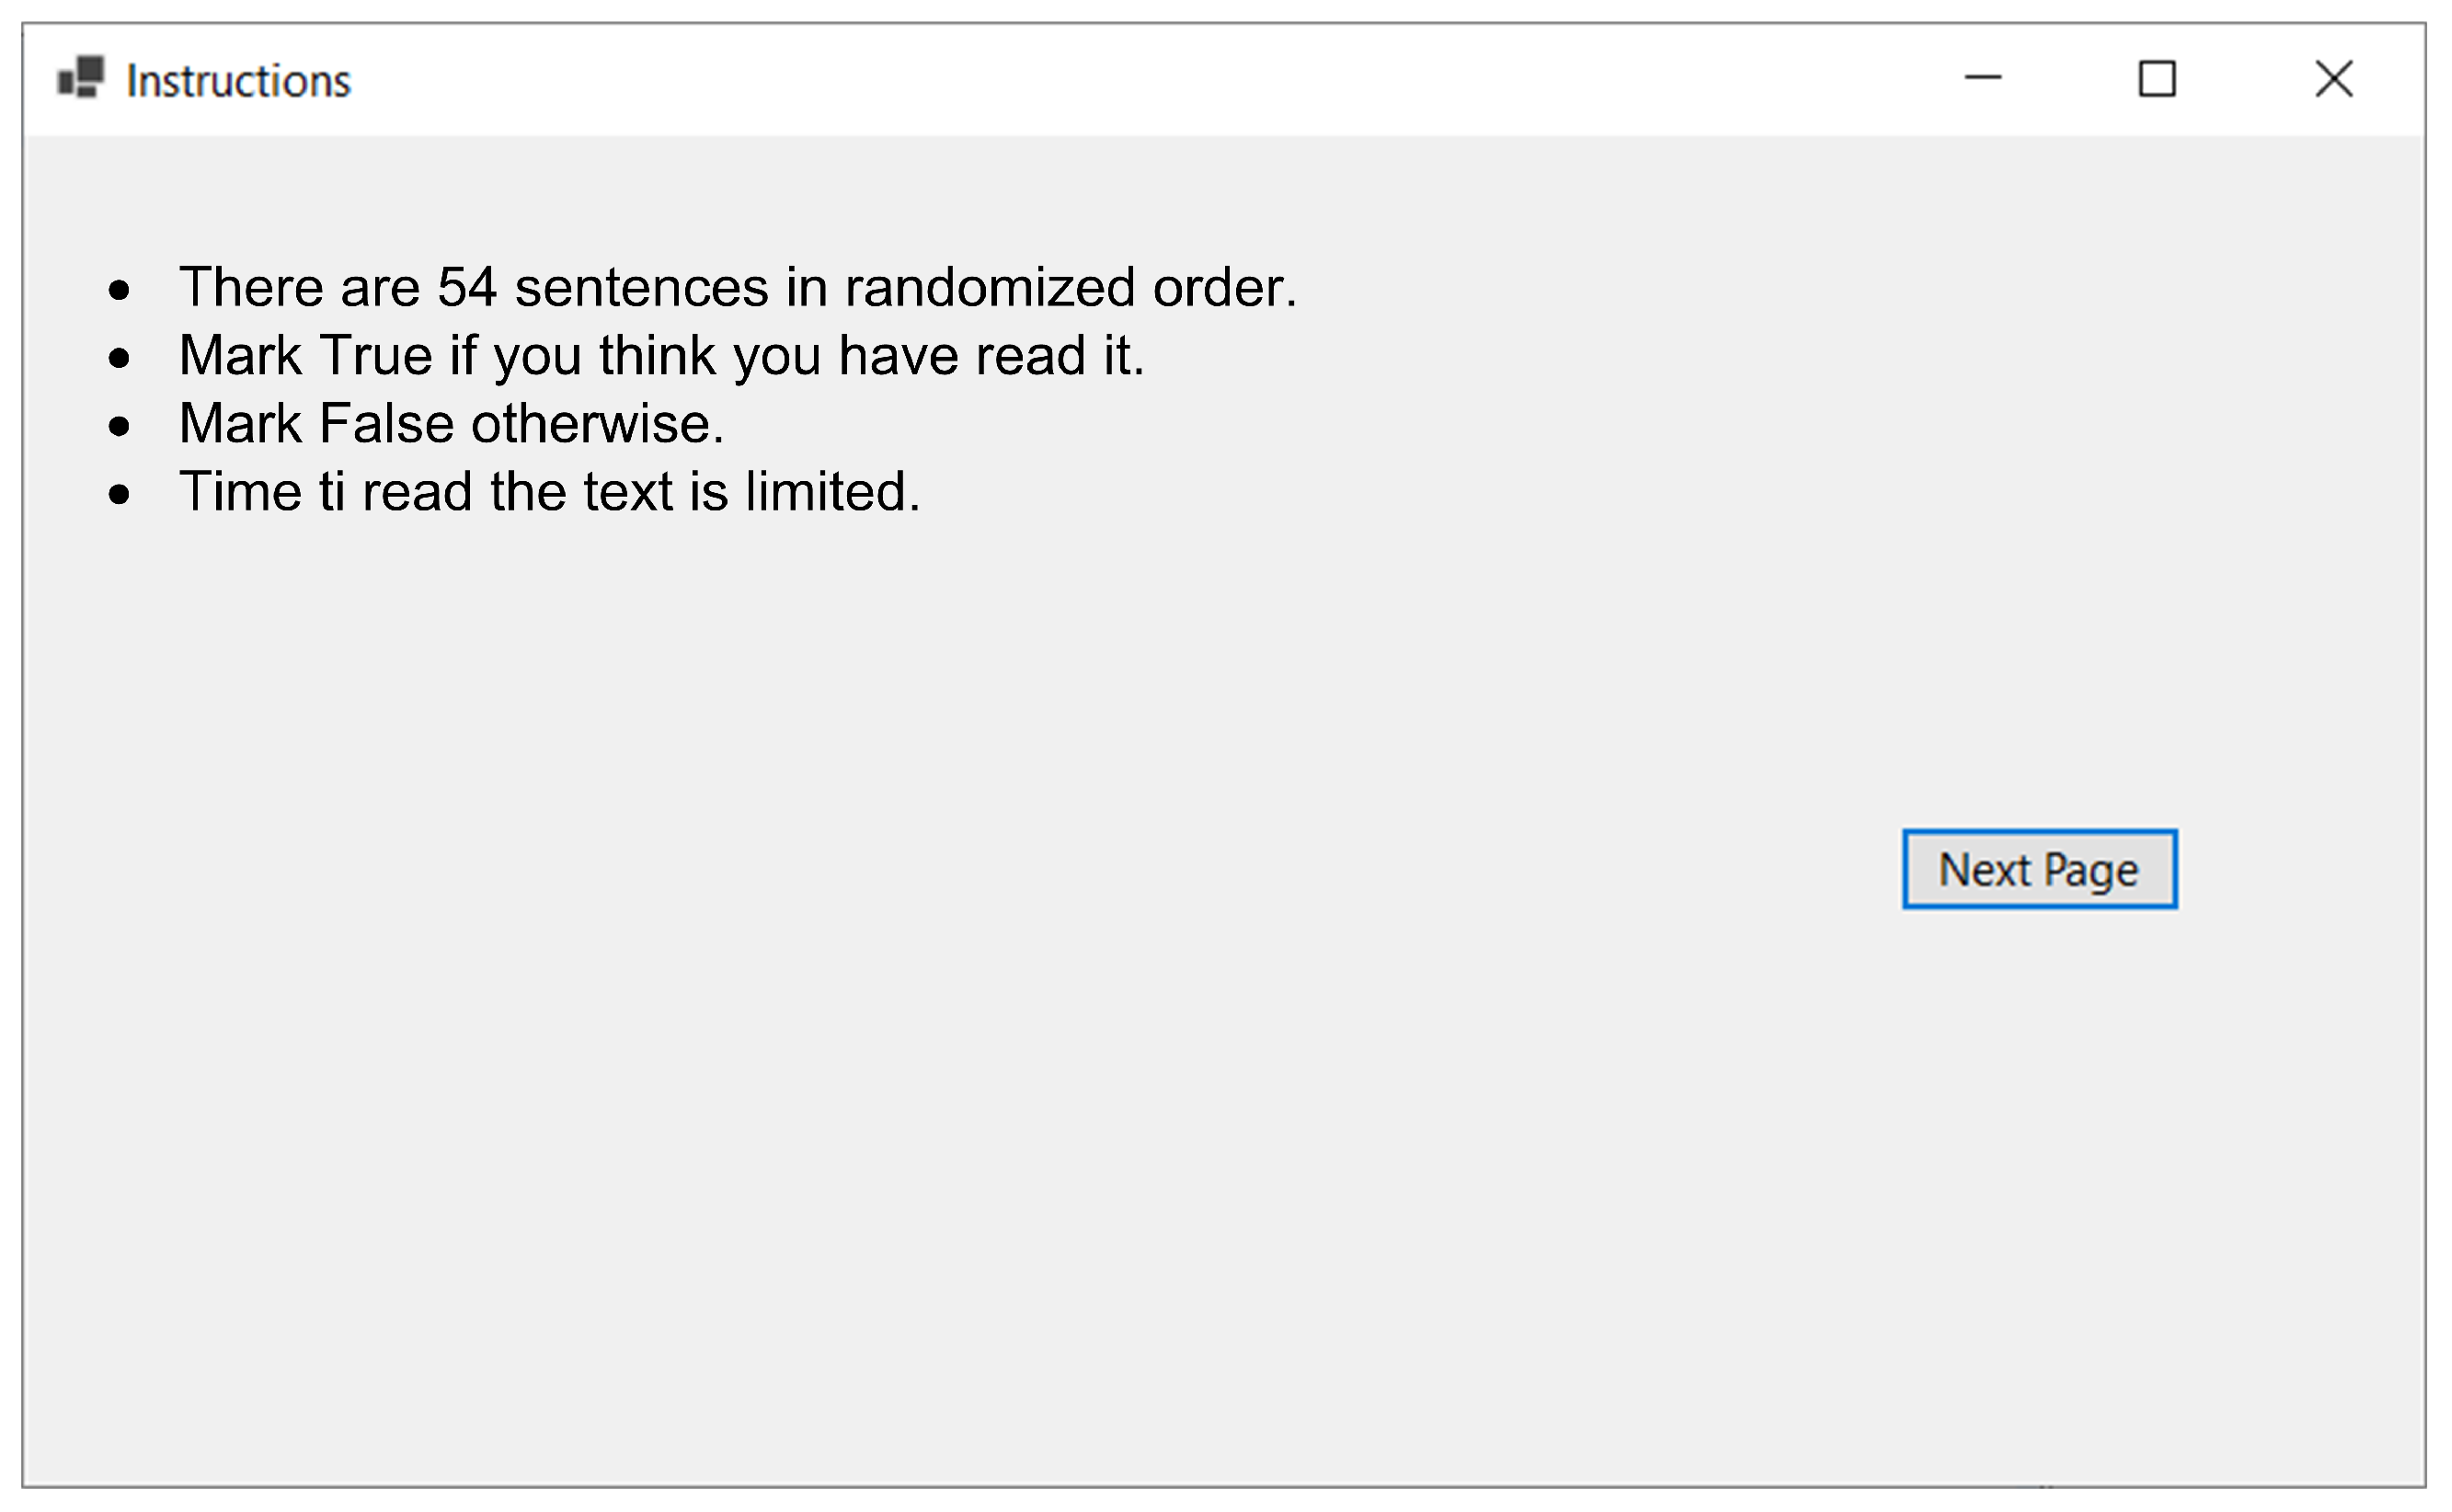Click the "Mark True if you think" line

(x=660, y=355)
